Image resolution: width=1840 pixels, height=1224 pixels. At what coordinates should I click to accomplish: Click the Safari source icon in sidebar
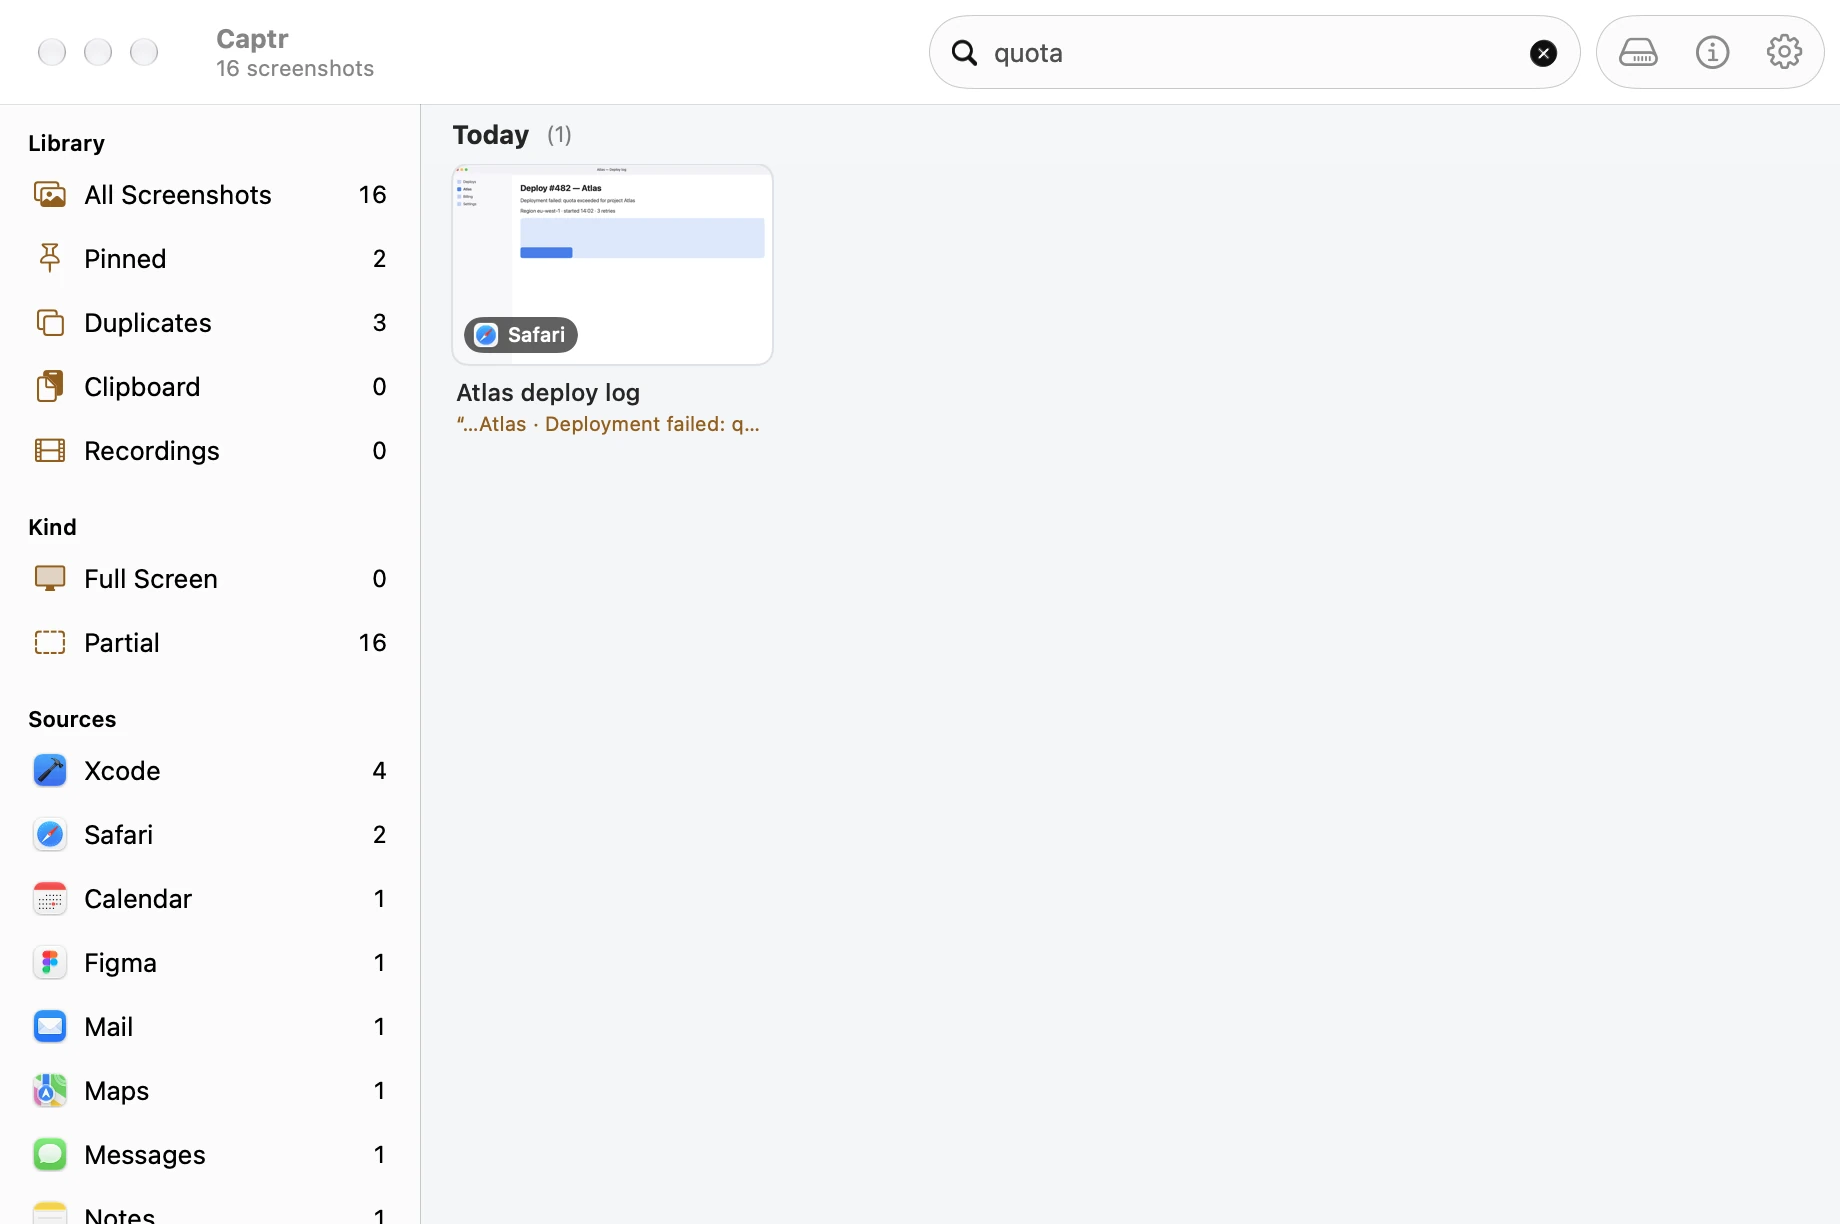coord(50,834)
